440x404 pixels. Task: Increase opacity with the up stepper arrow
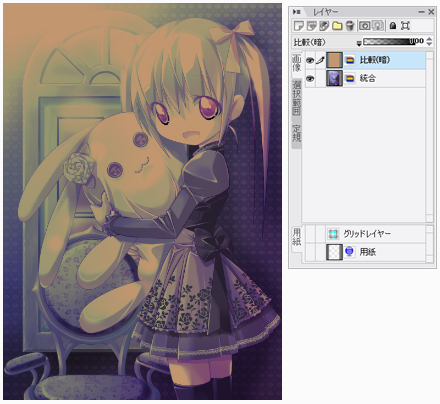click(x=429, y=39)
